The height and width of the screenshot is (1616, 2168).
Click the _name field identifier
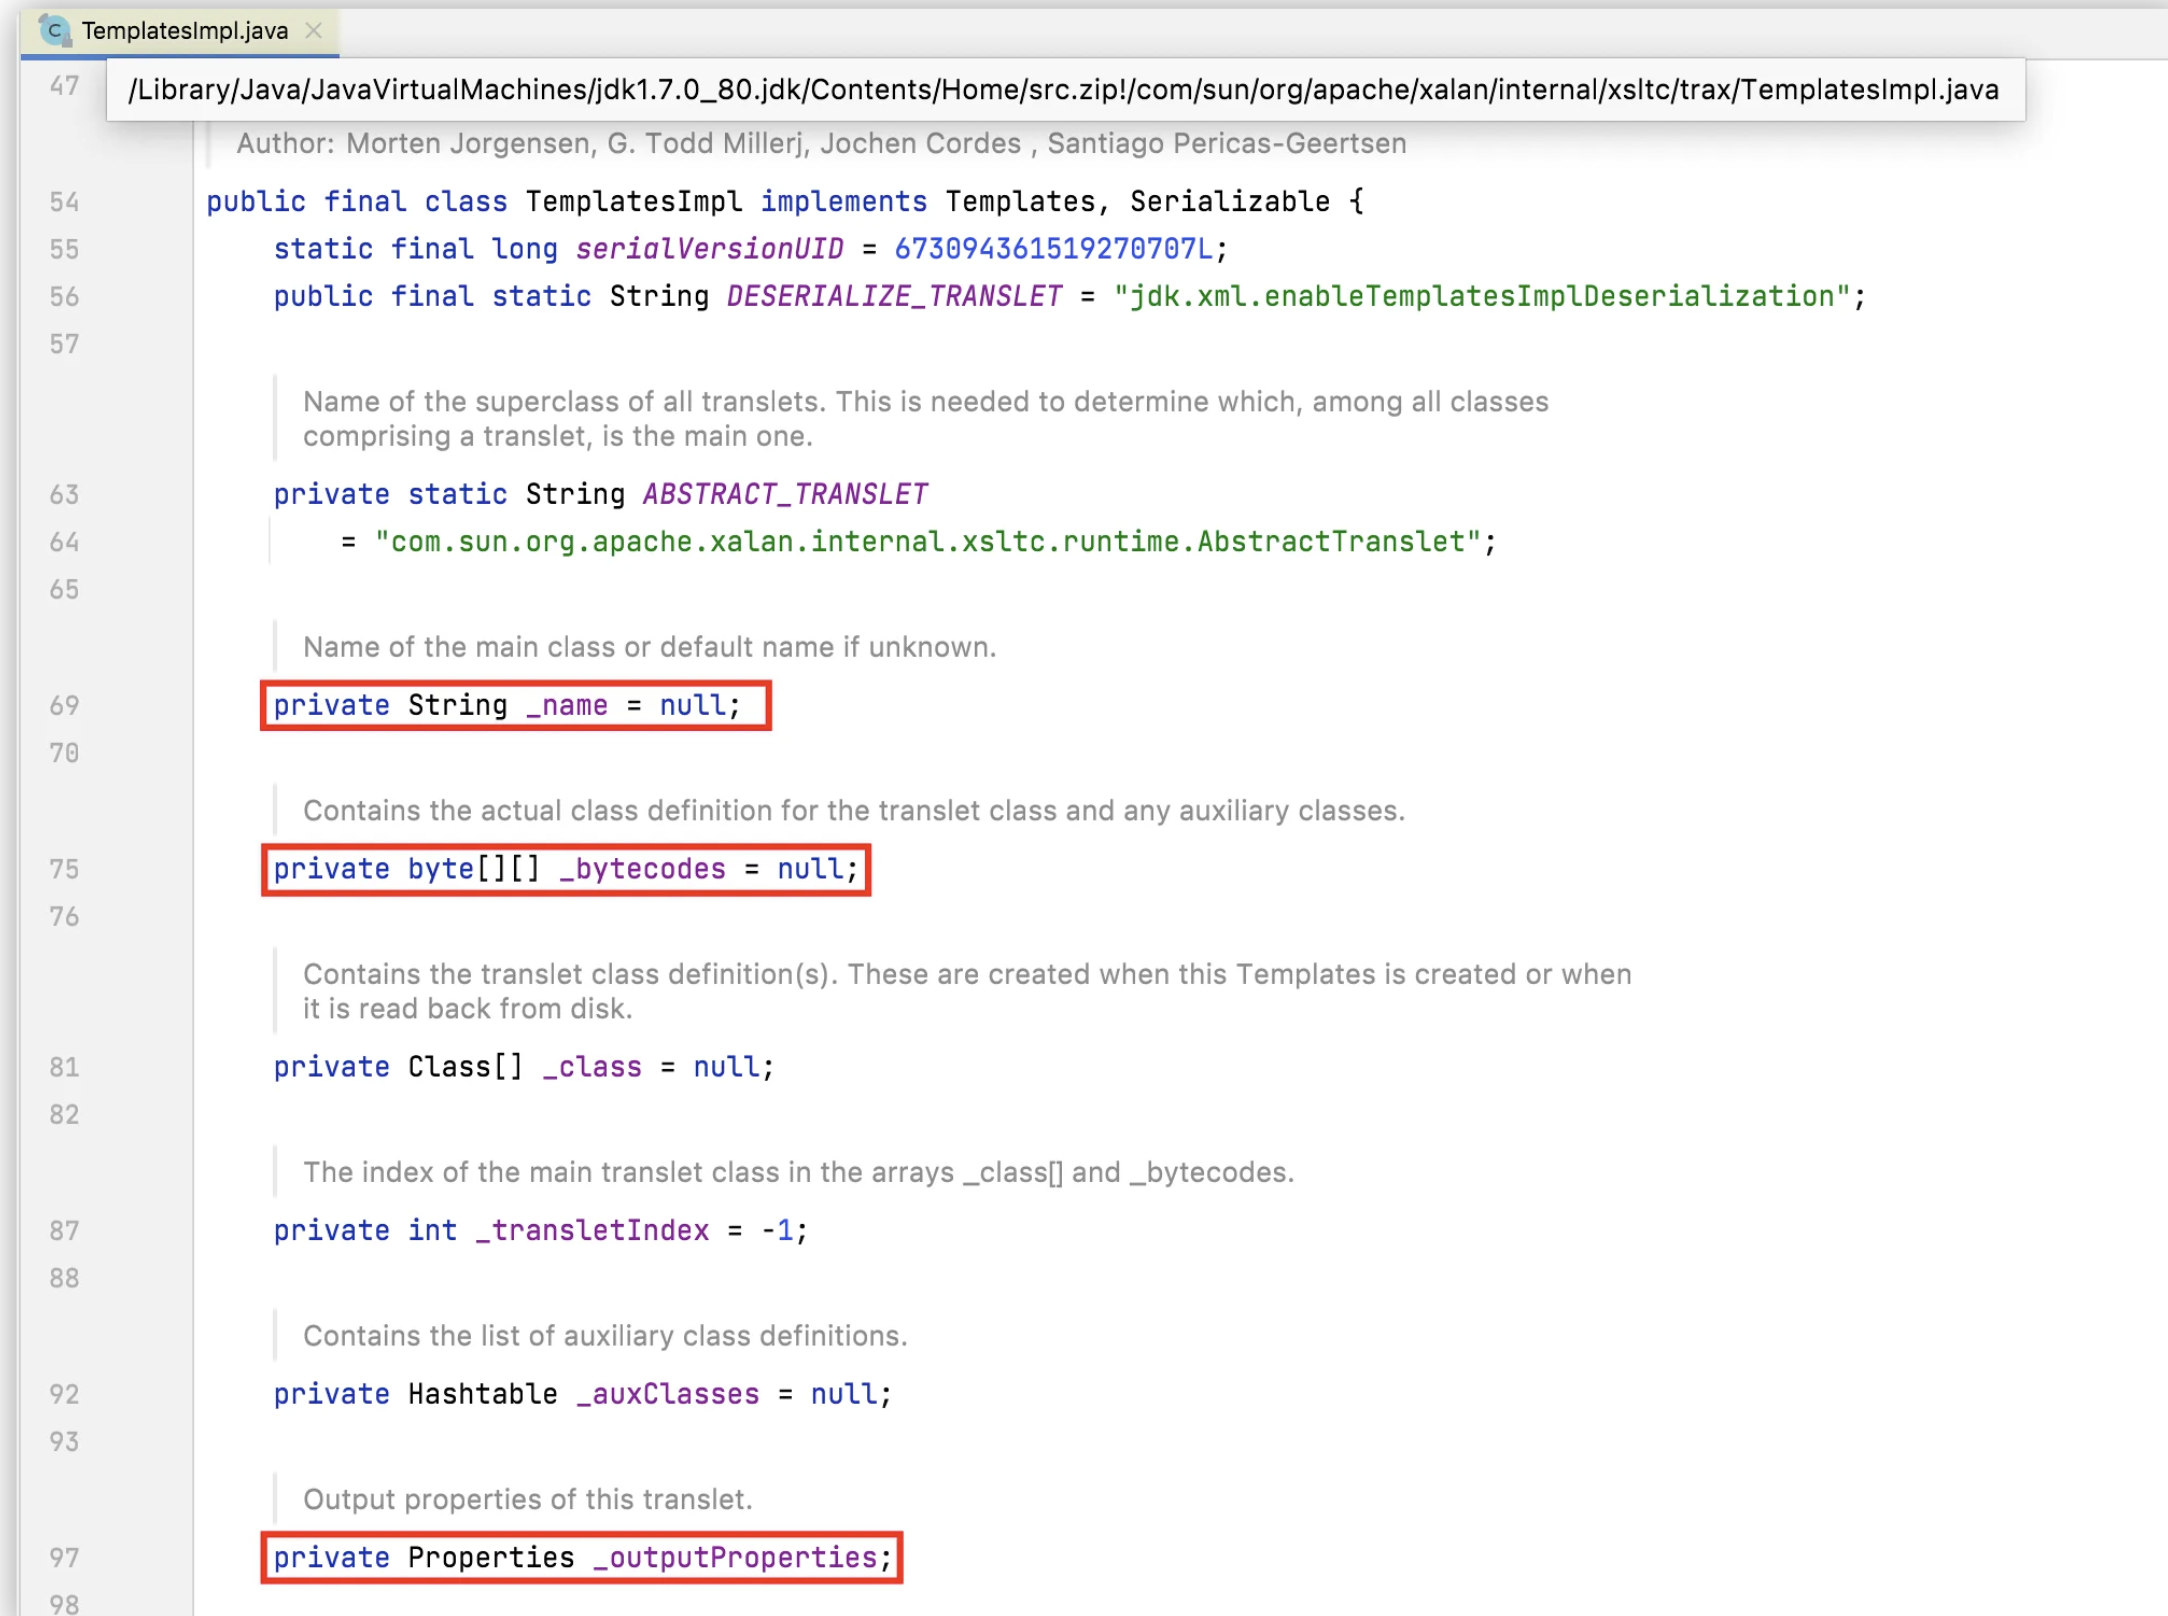[x=567, y=706]
